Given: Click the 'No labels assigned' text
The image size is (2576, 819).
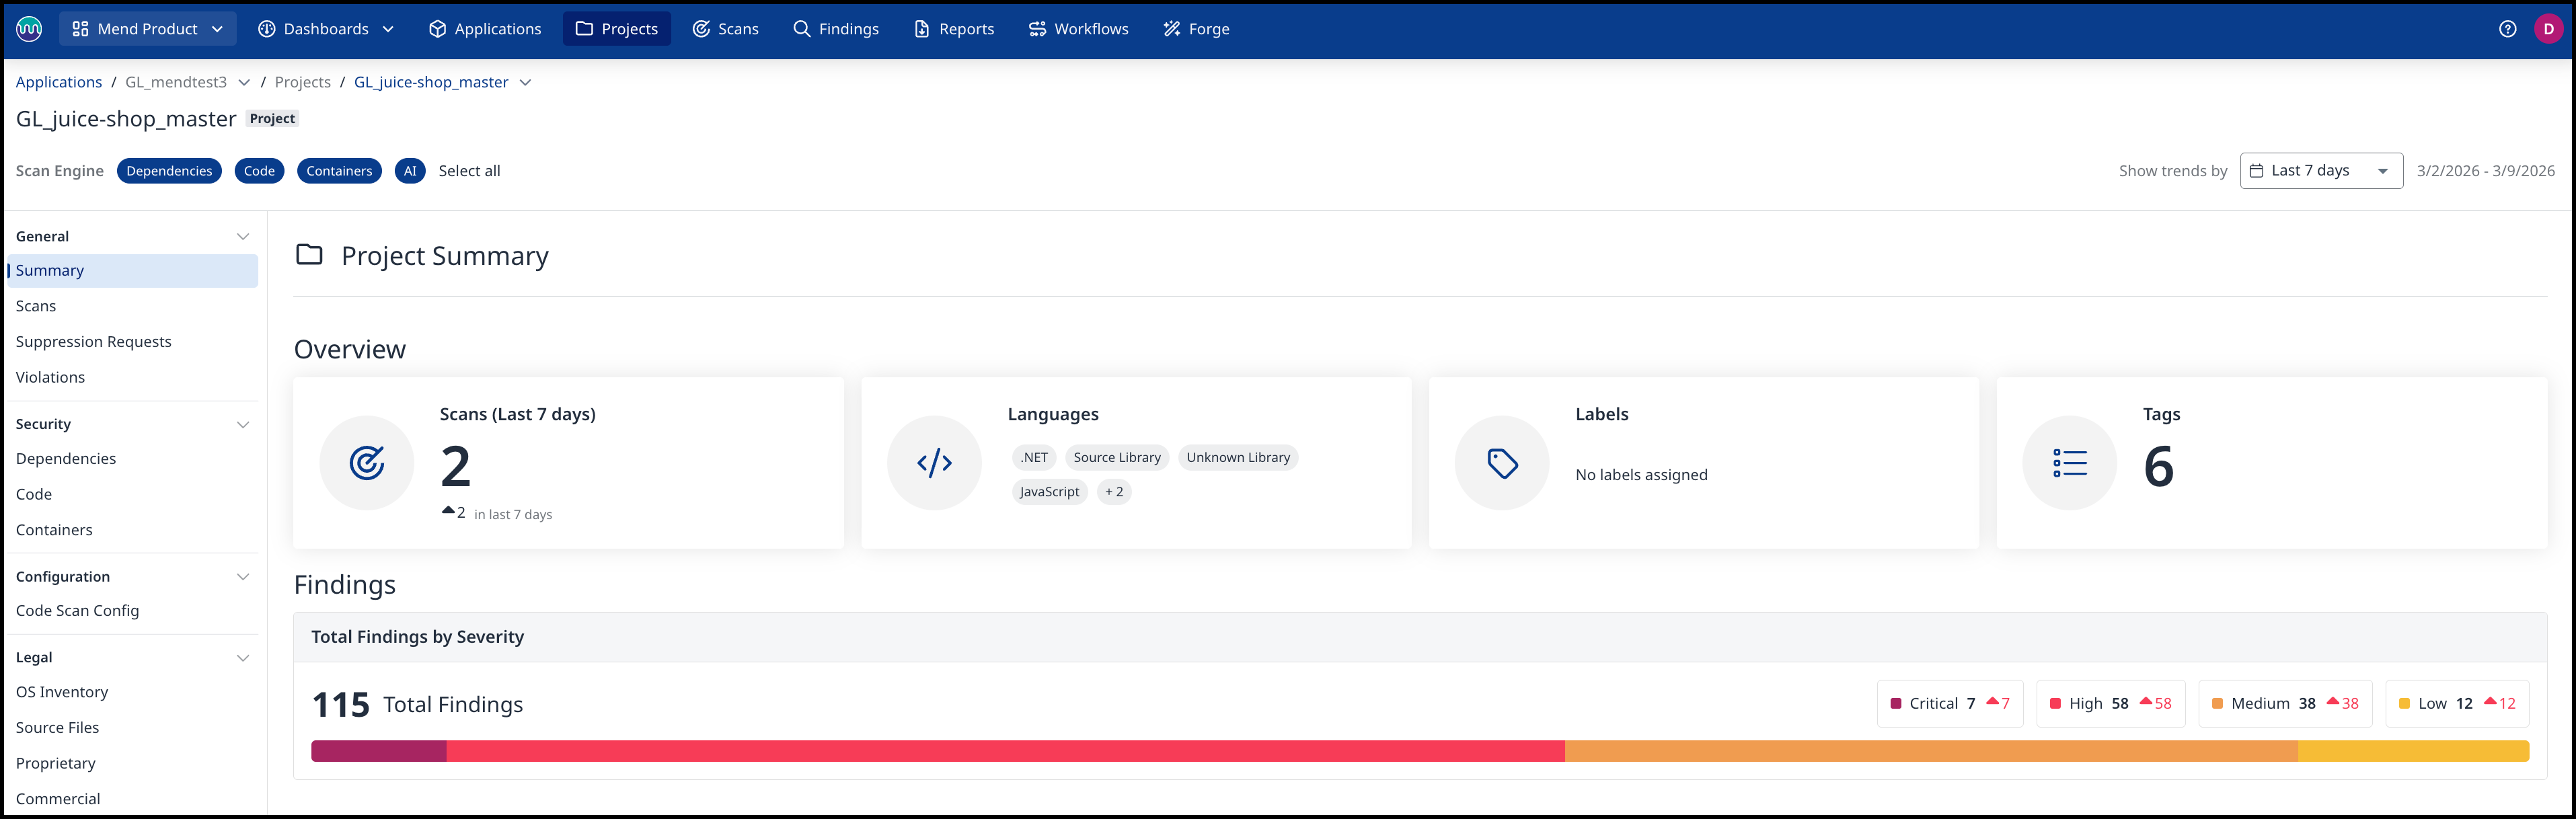Looking at the screenshot, I should [x=1641, y=475].
